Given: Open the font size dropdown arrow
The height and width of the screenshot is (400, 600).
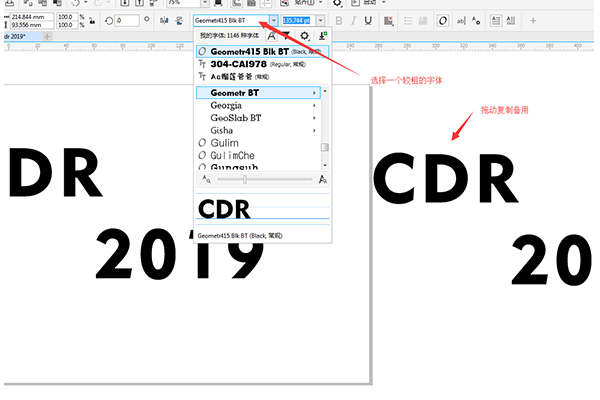Looking at the screenshot, I should (321, 21).
